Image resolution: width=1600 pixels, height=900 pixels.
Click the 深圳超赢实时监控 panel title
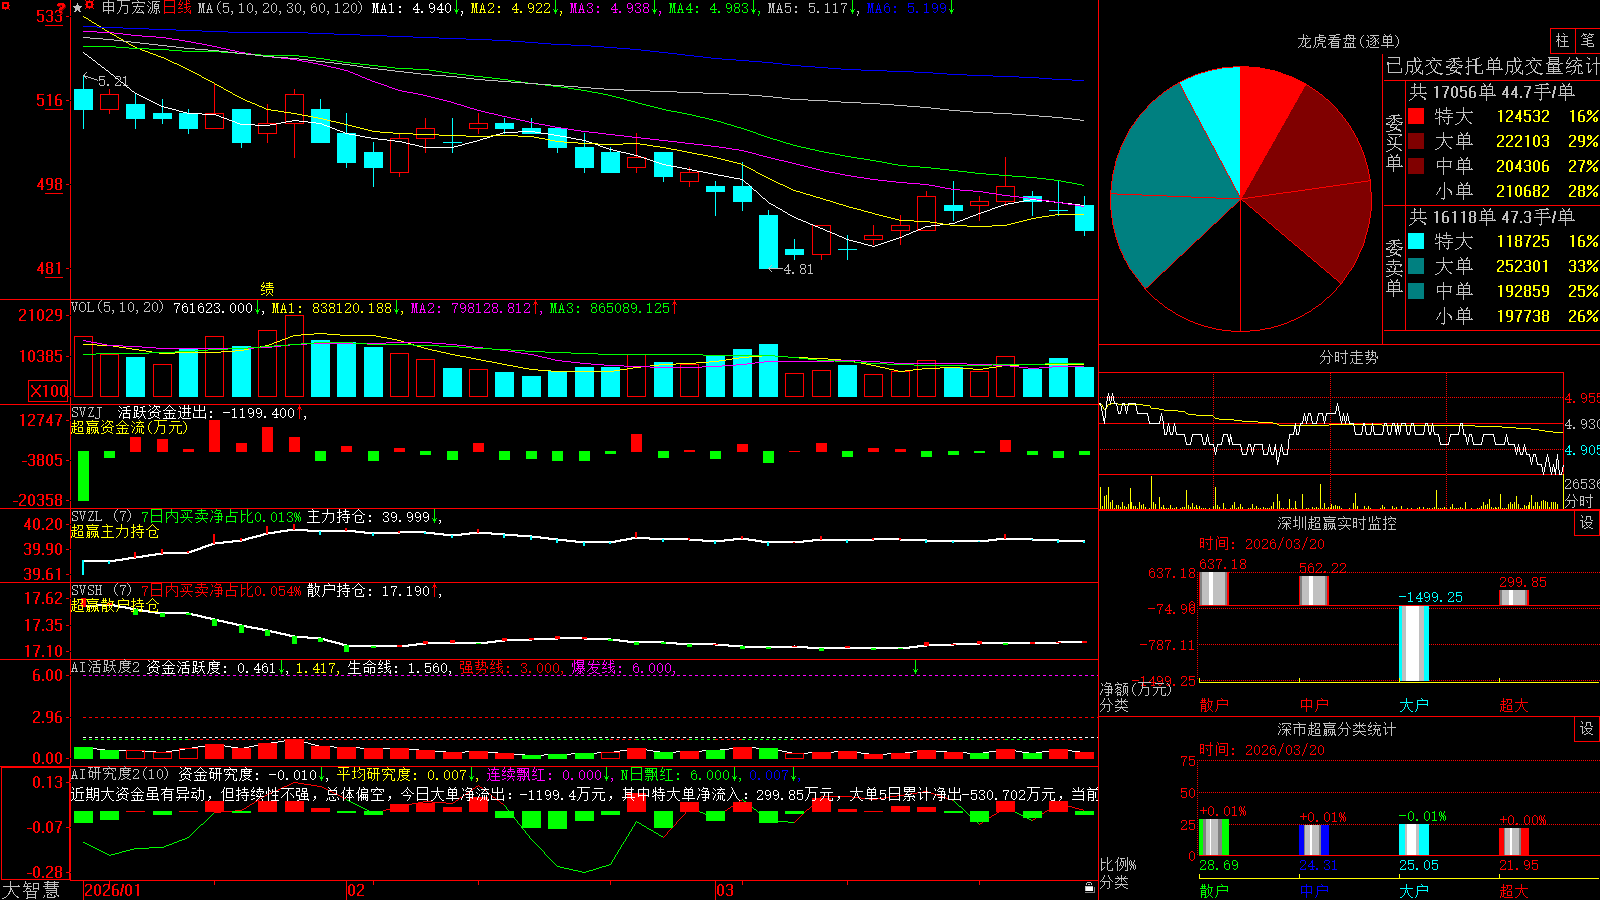click(x=1336, y=523)
